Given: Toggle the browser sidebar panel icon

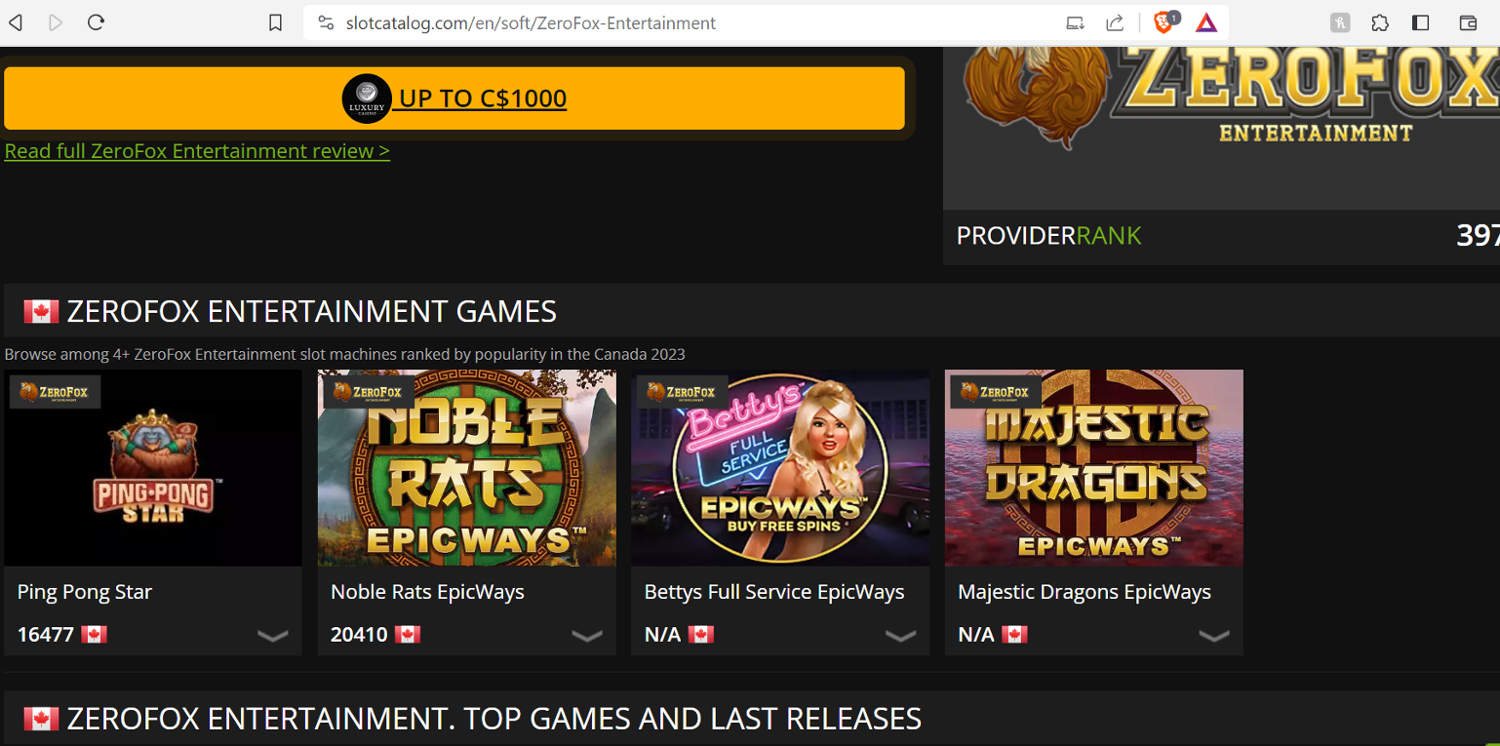Looking at the screenshot, I should (x=1420, y=23).
